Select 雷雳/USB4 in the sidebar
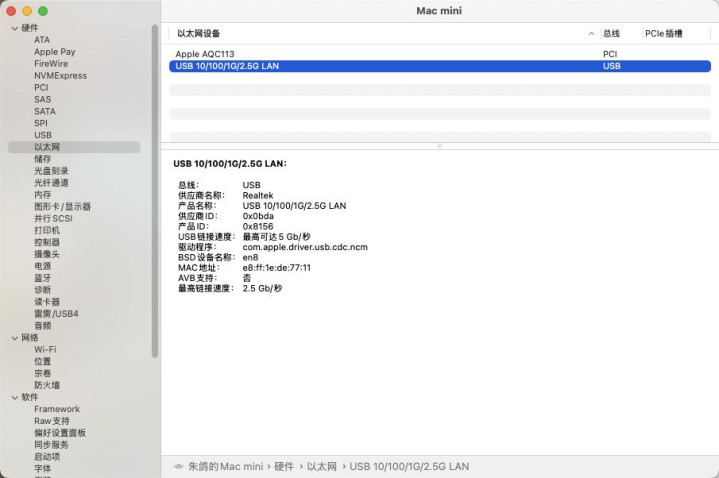 point(56,314)
